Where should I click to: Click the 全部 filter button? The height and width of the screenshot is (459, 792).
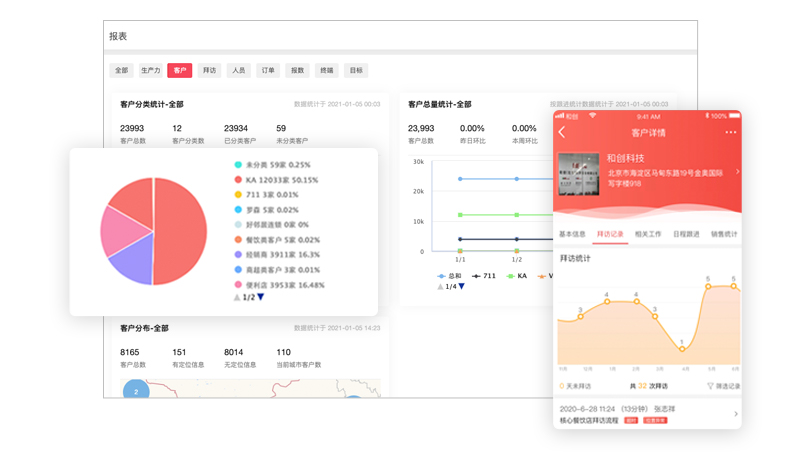[x=121, y=71]
